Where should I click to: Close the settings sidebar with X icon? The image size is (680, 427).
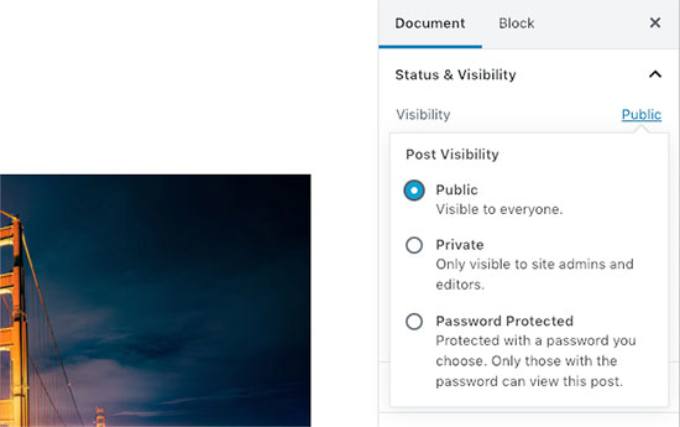pyautogui.click(x=655, y=23)
